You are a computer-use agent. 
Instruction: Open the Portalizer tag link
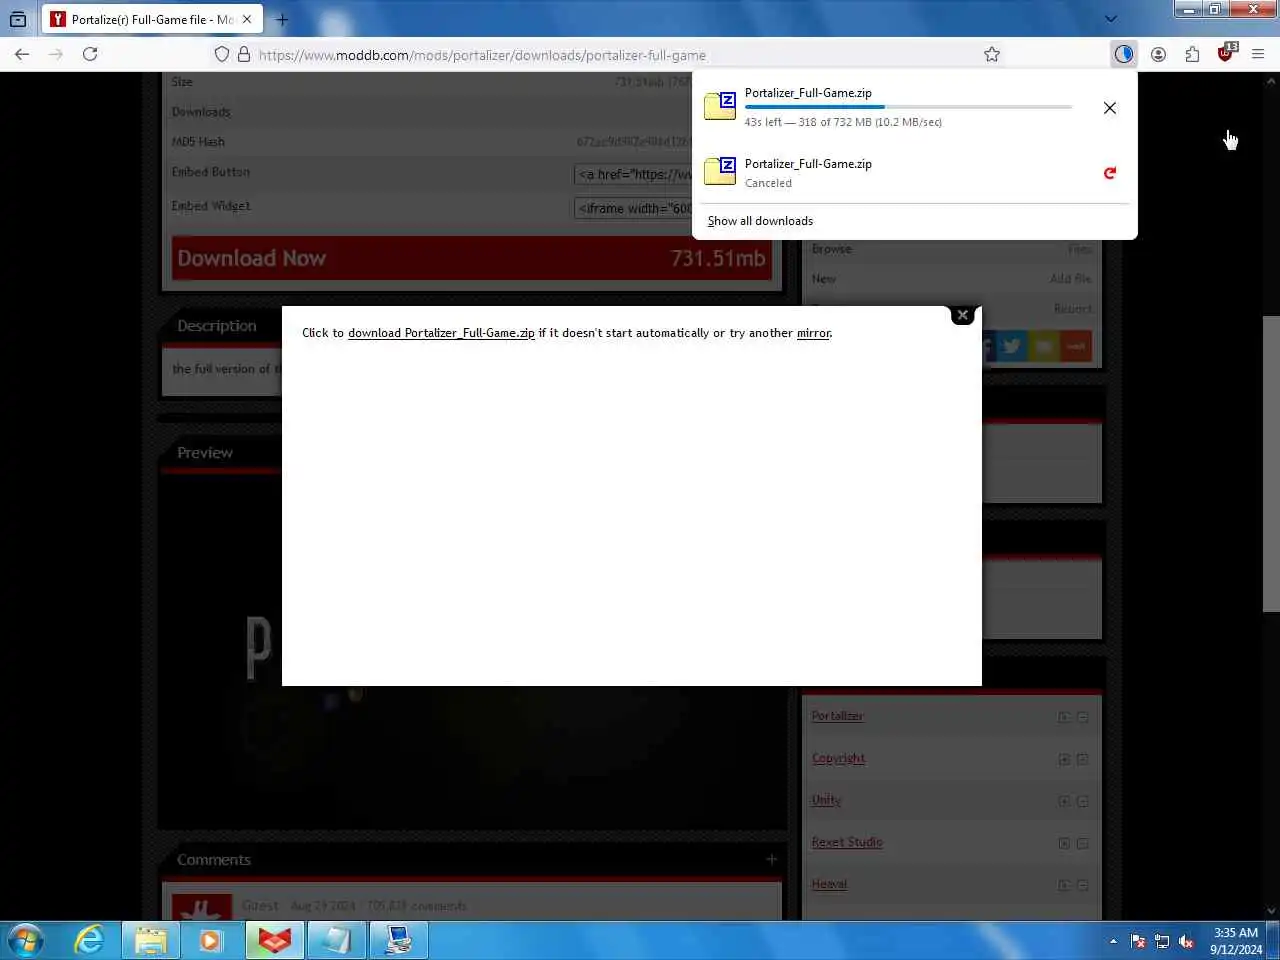837,716
